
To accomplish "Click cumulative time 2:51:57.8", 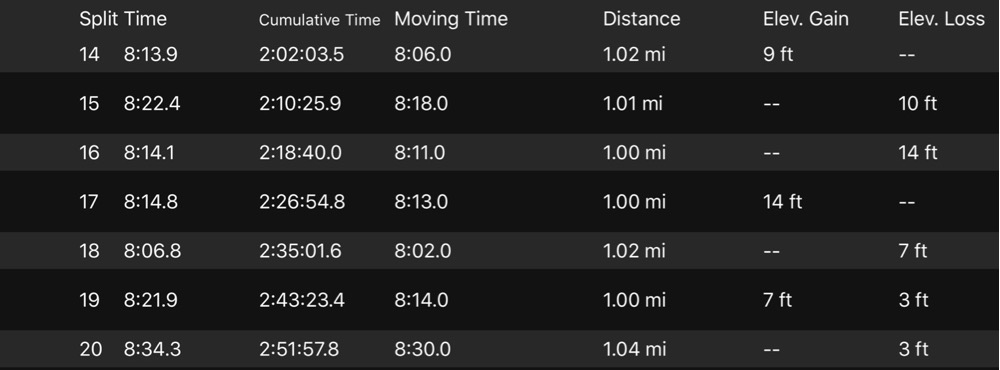I will coord(299,350).
